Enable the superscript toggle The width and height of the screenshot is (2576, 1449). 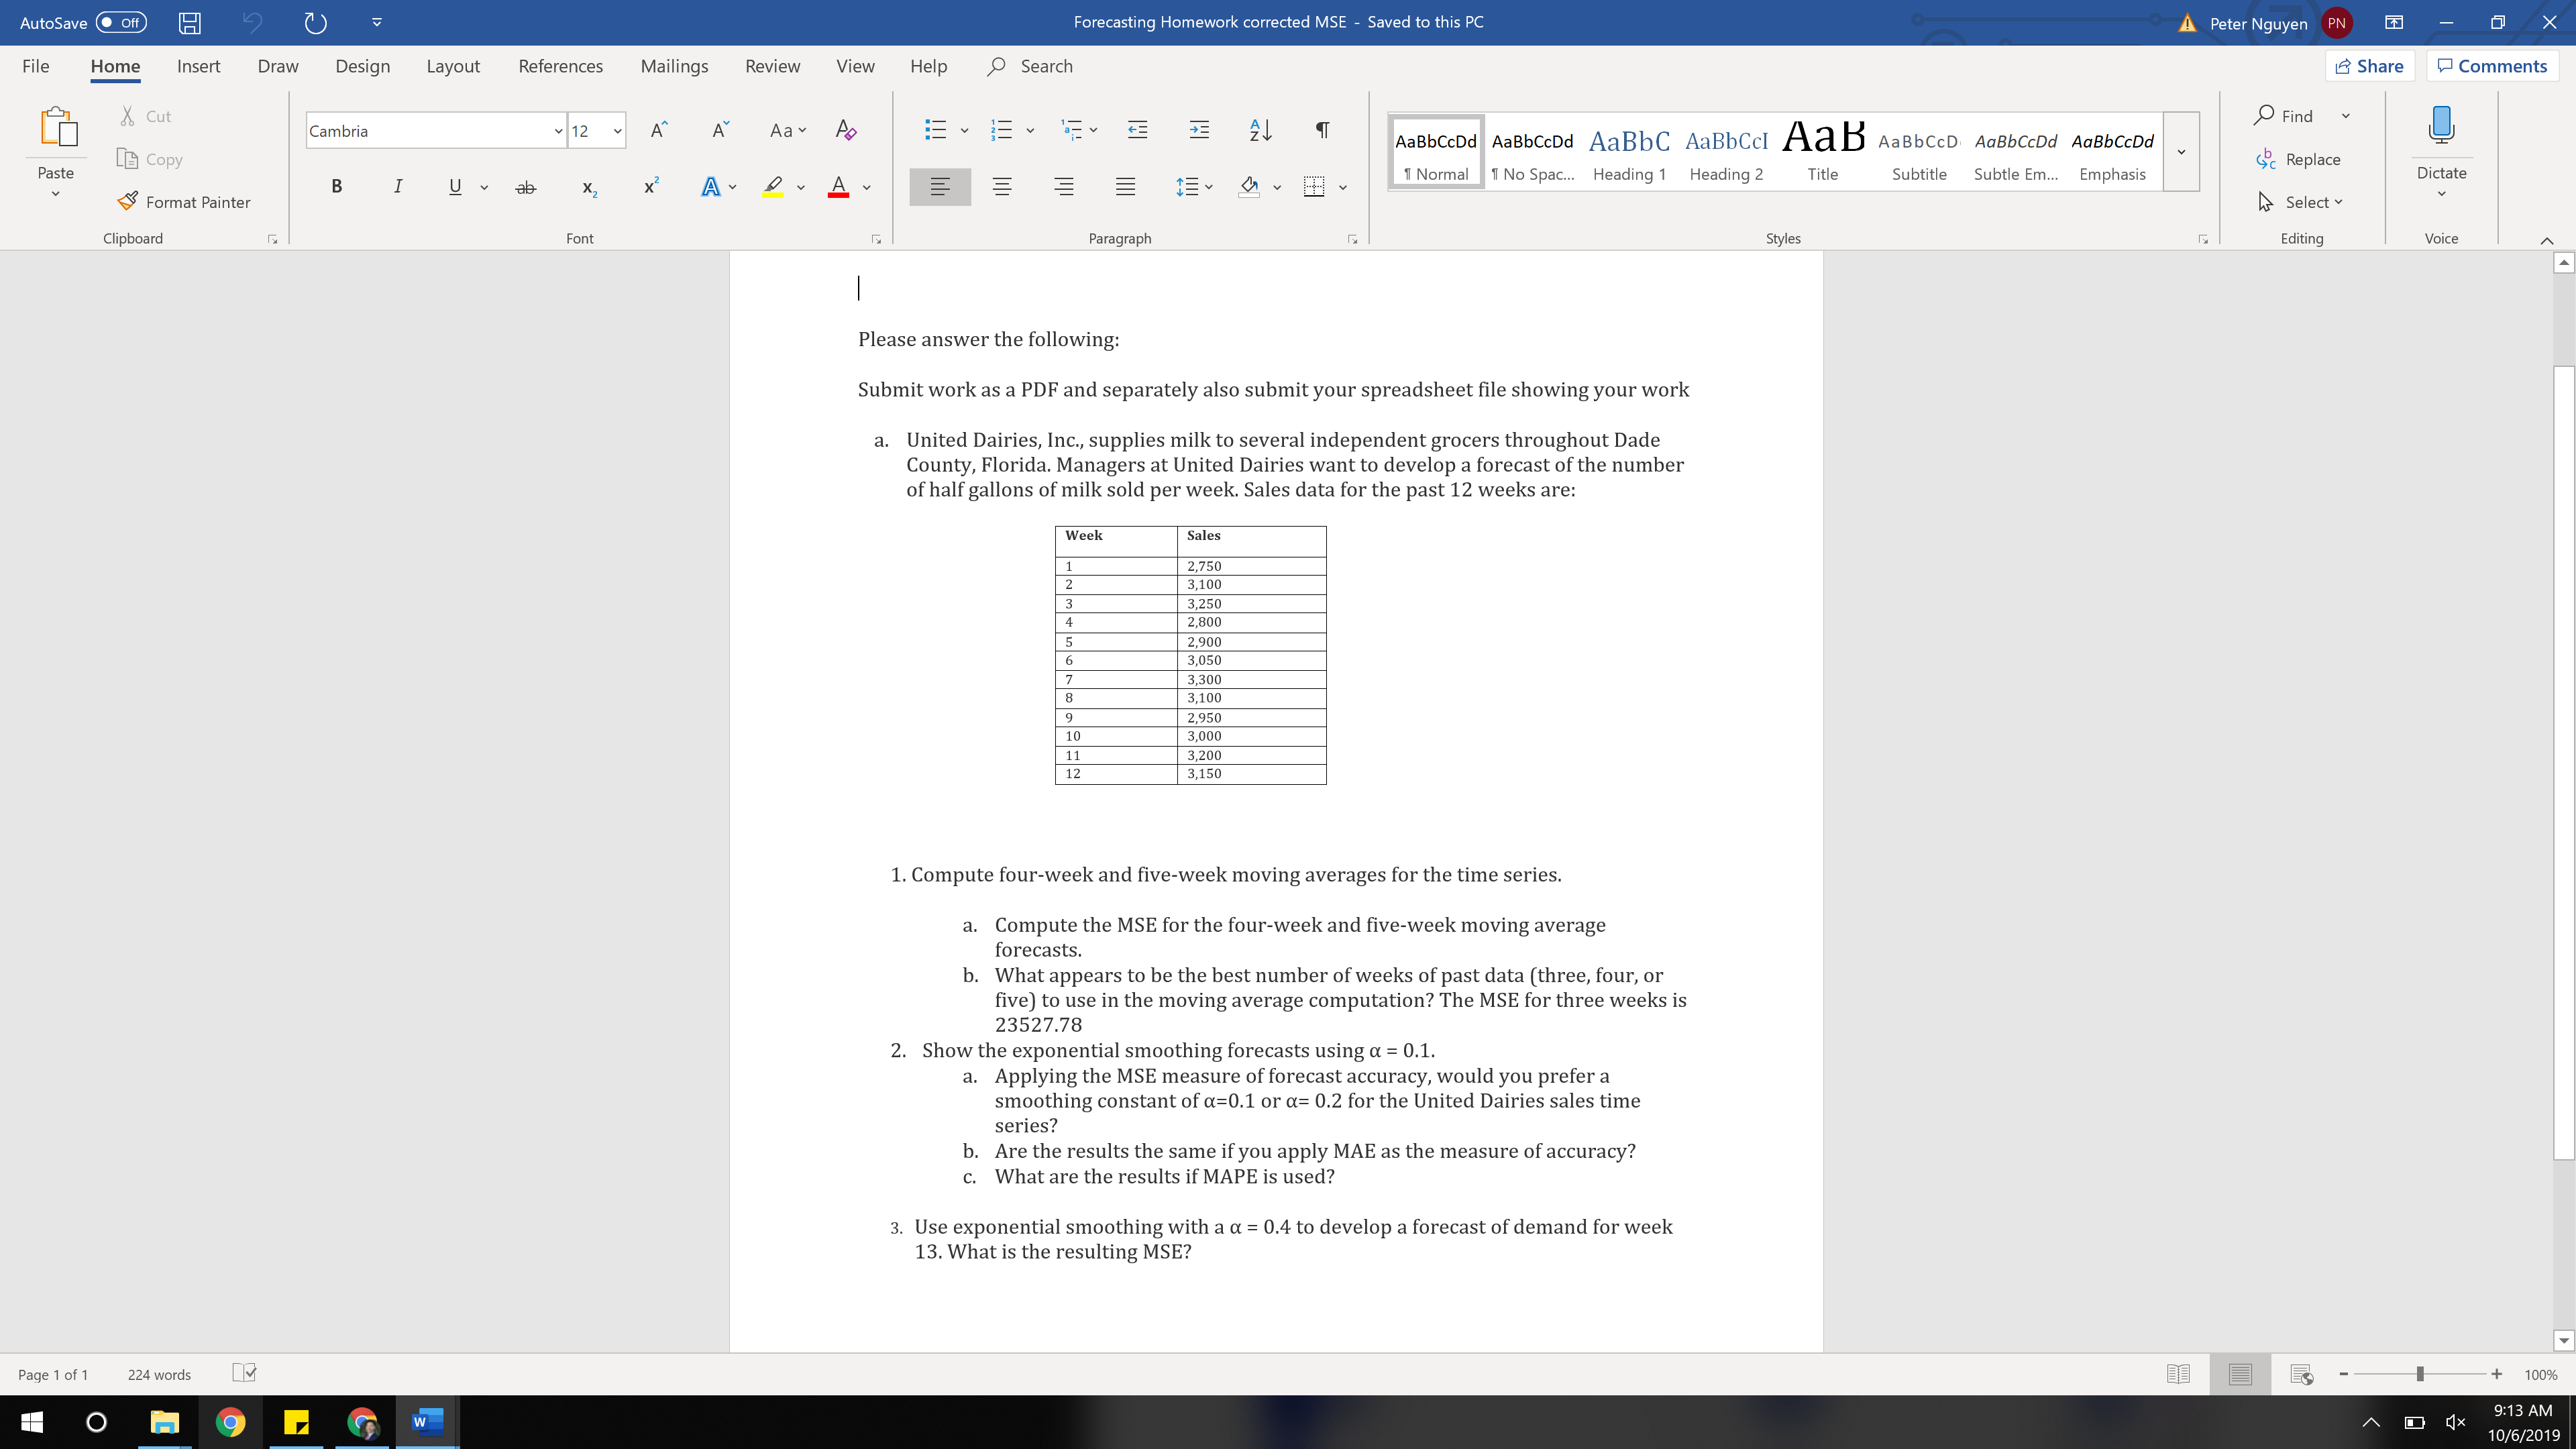(x=650, y=187)
